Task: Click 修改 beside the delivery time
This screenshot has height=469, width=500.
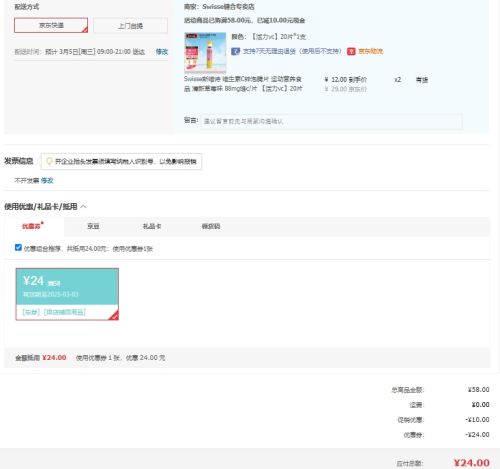Action: (162, 52)
